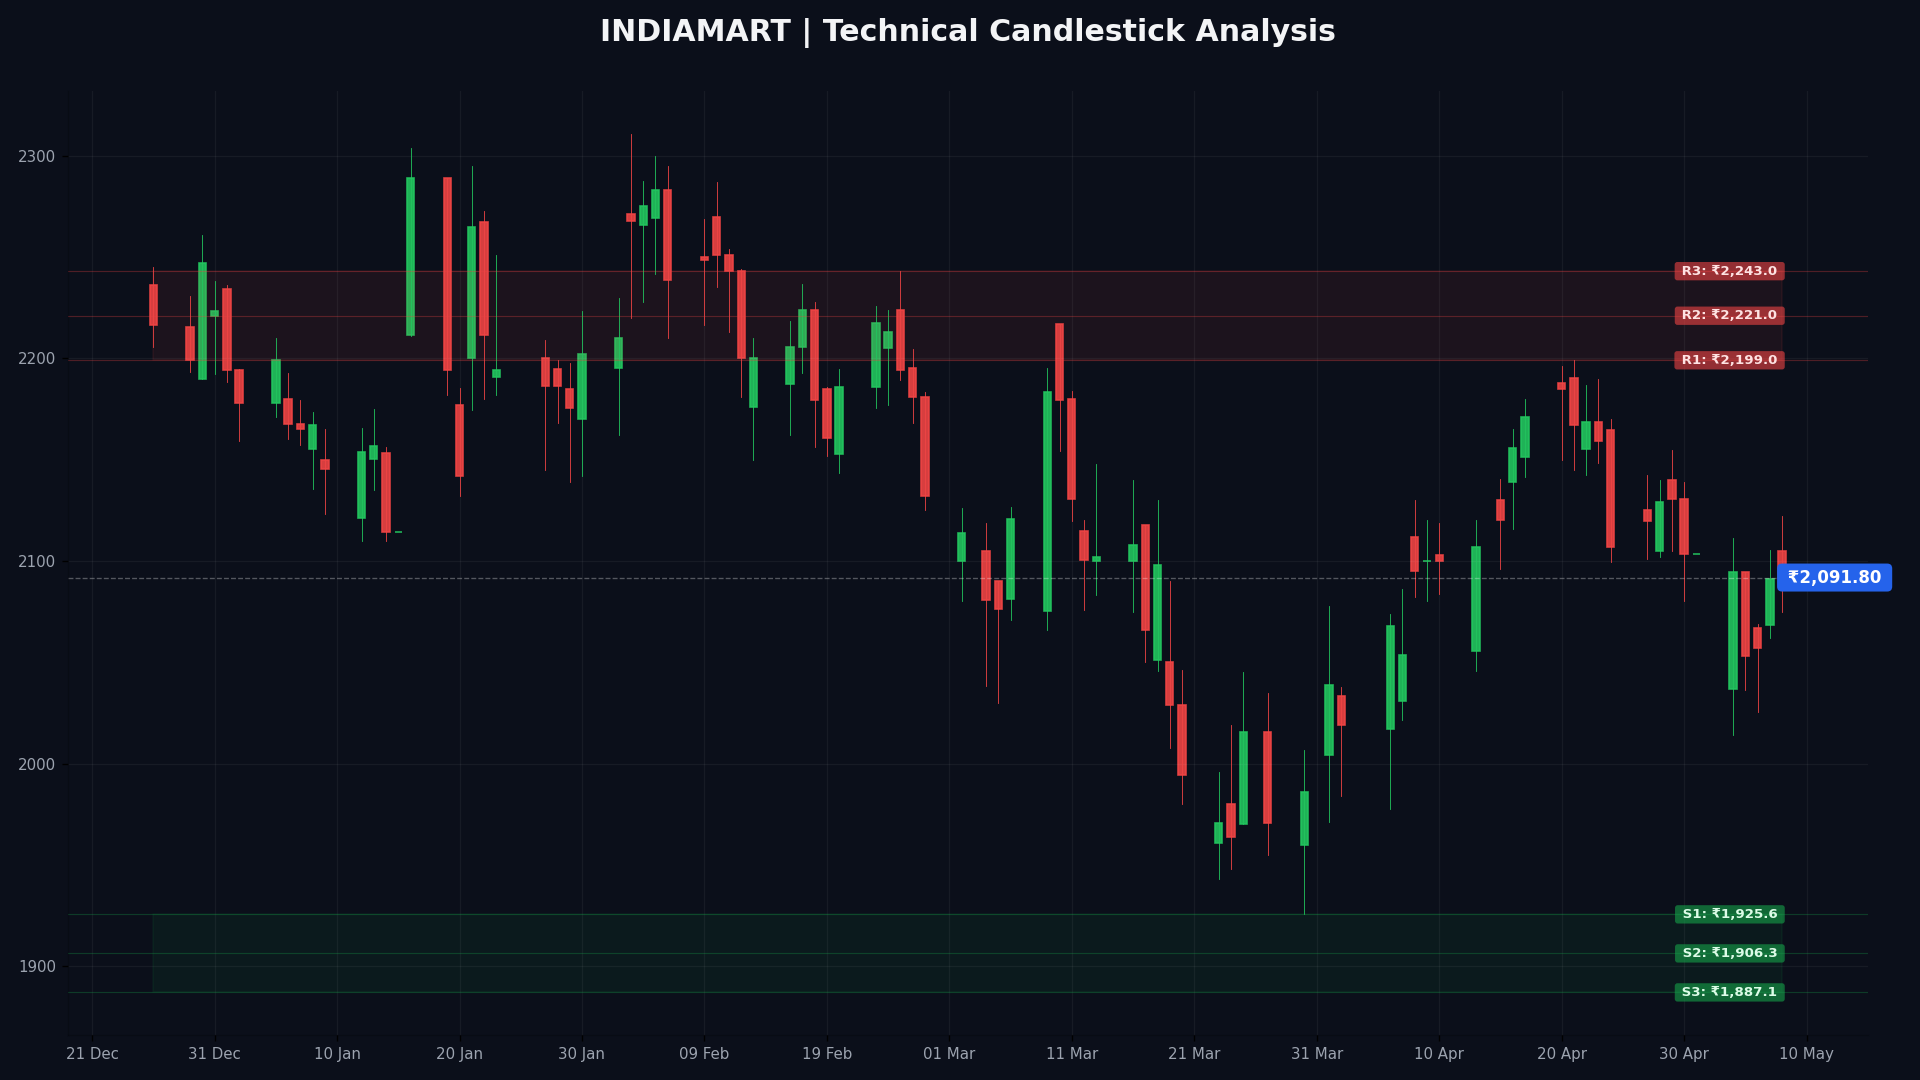The width and height of the screenshot is (1920, 1080).
Task: Click the 2100 y-axis label
Action: click(x=37, y=561)
